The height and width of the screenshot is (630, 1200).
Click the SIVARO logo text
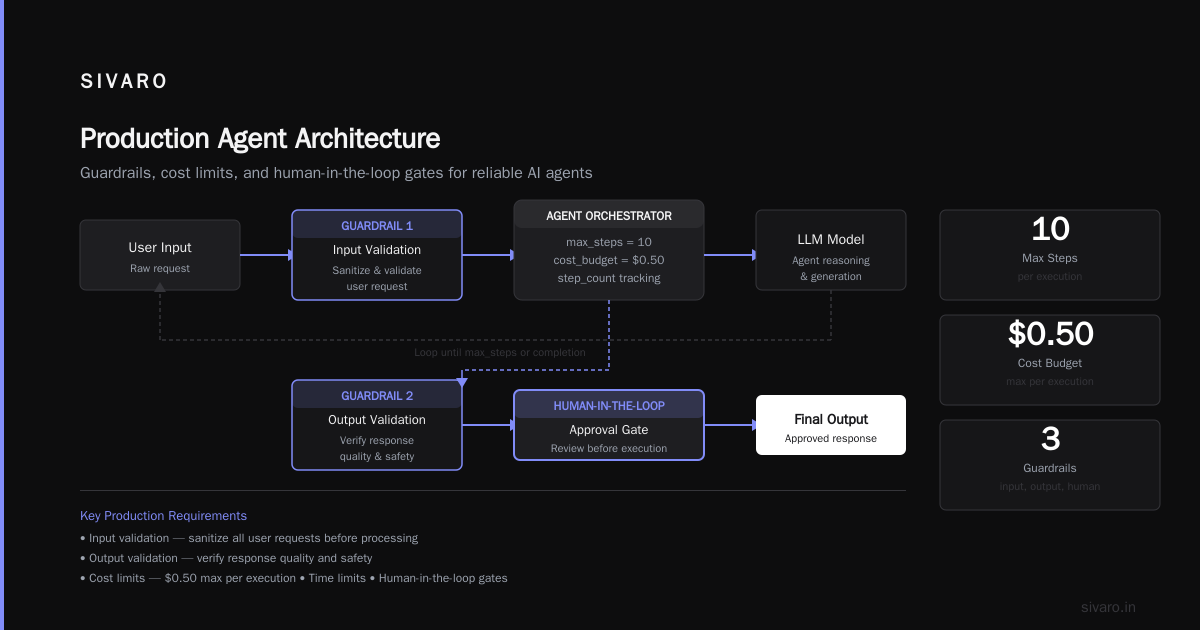(x=124, y=82)
